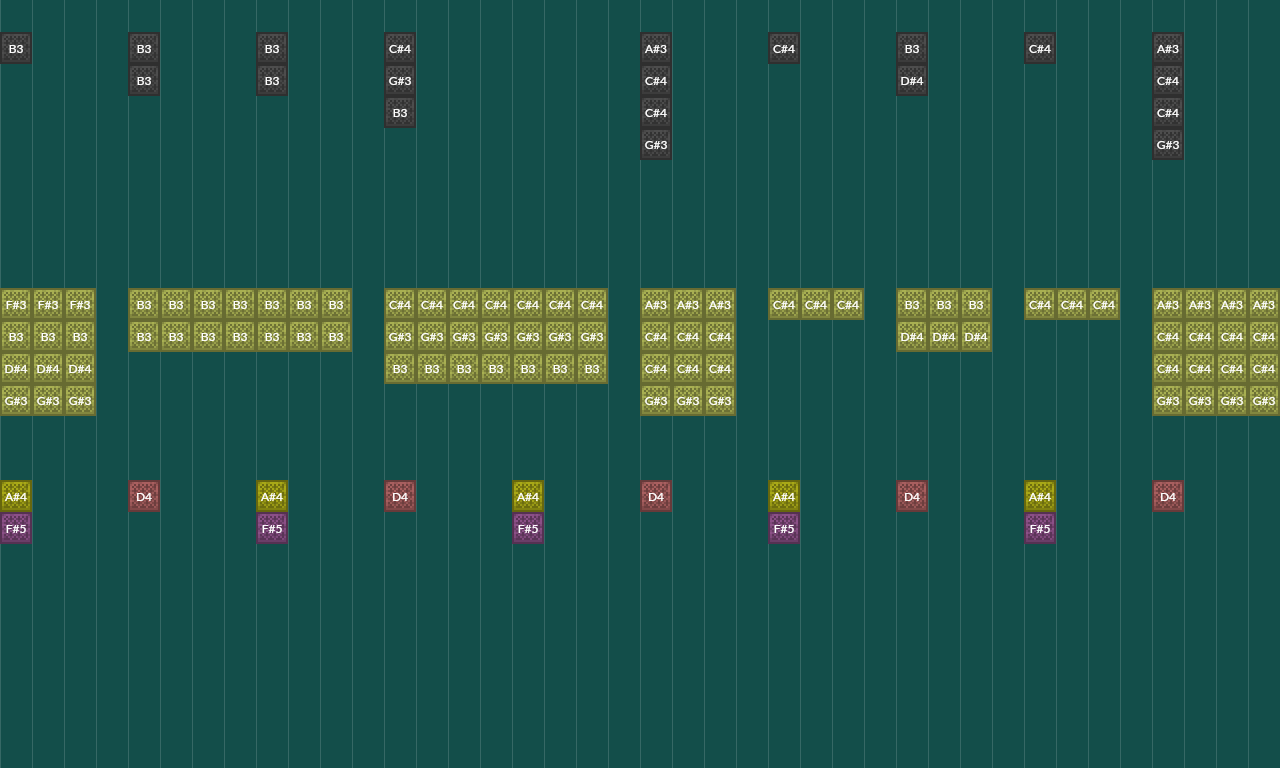Select the leftmost red D4 note block

(144, 497)
